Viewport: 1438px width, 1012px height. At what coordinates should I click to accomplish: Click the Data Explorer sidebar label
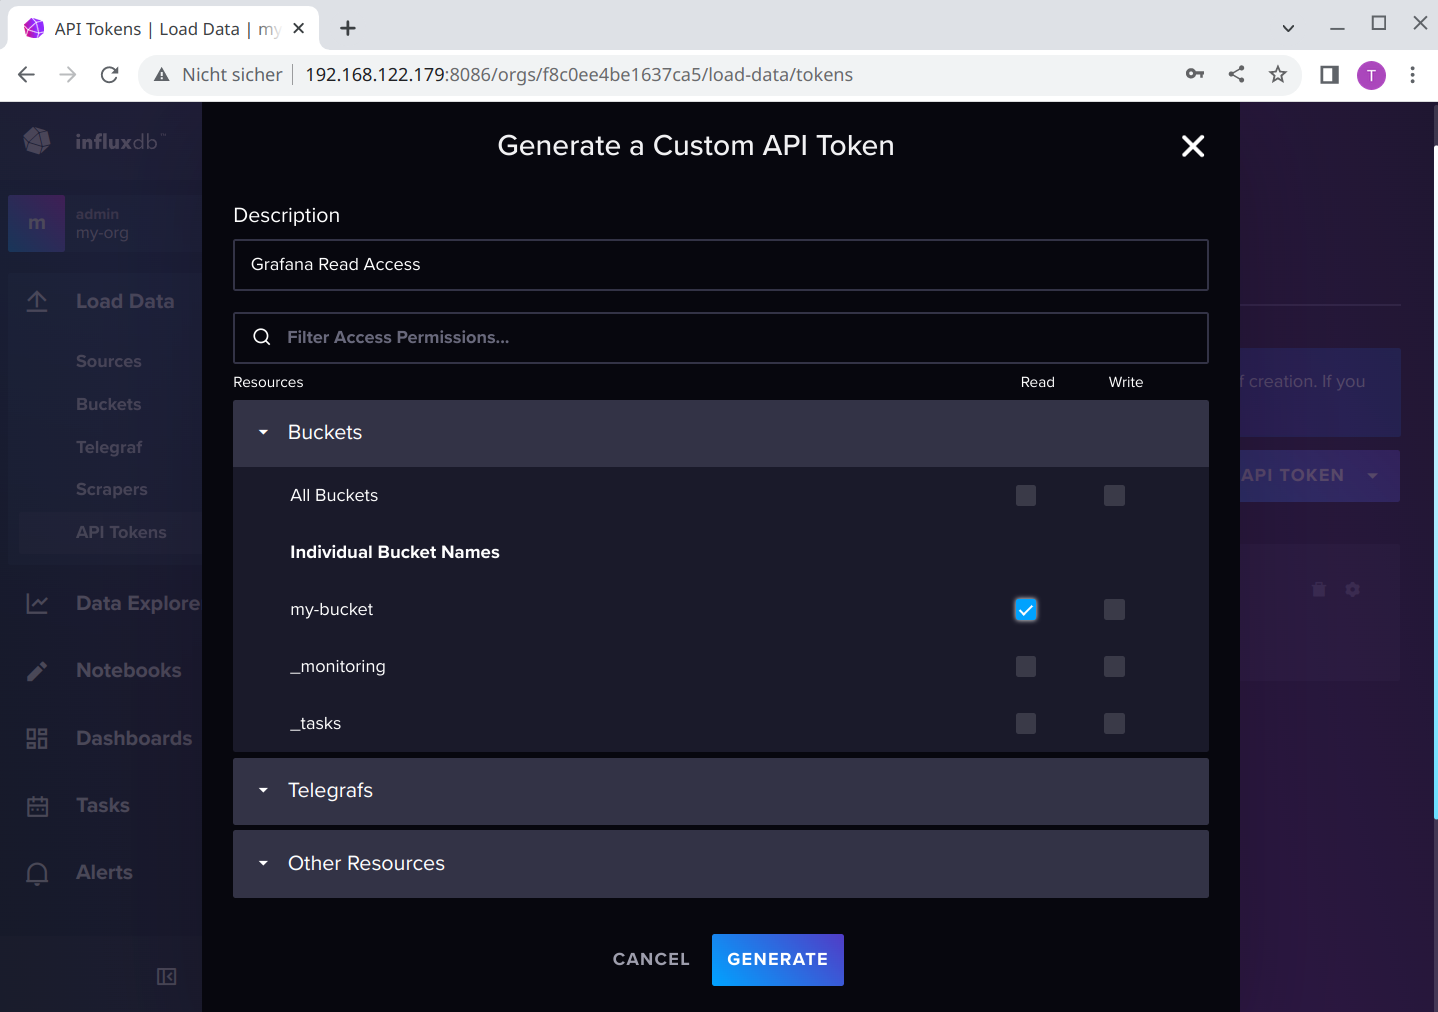pyautogui.click(x=138, y=604)
